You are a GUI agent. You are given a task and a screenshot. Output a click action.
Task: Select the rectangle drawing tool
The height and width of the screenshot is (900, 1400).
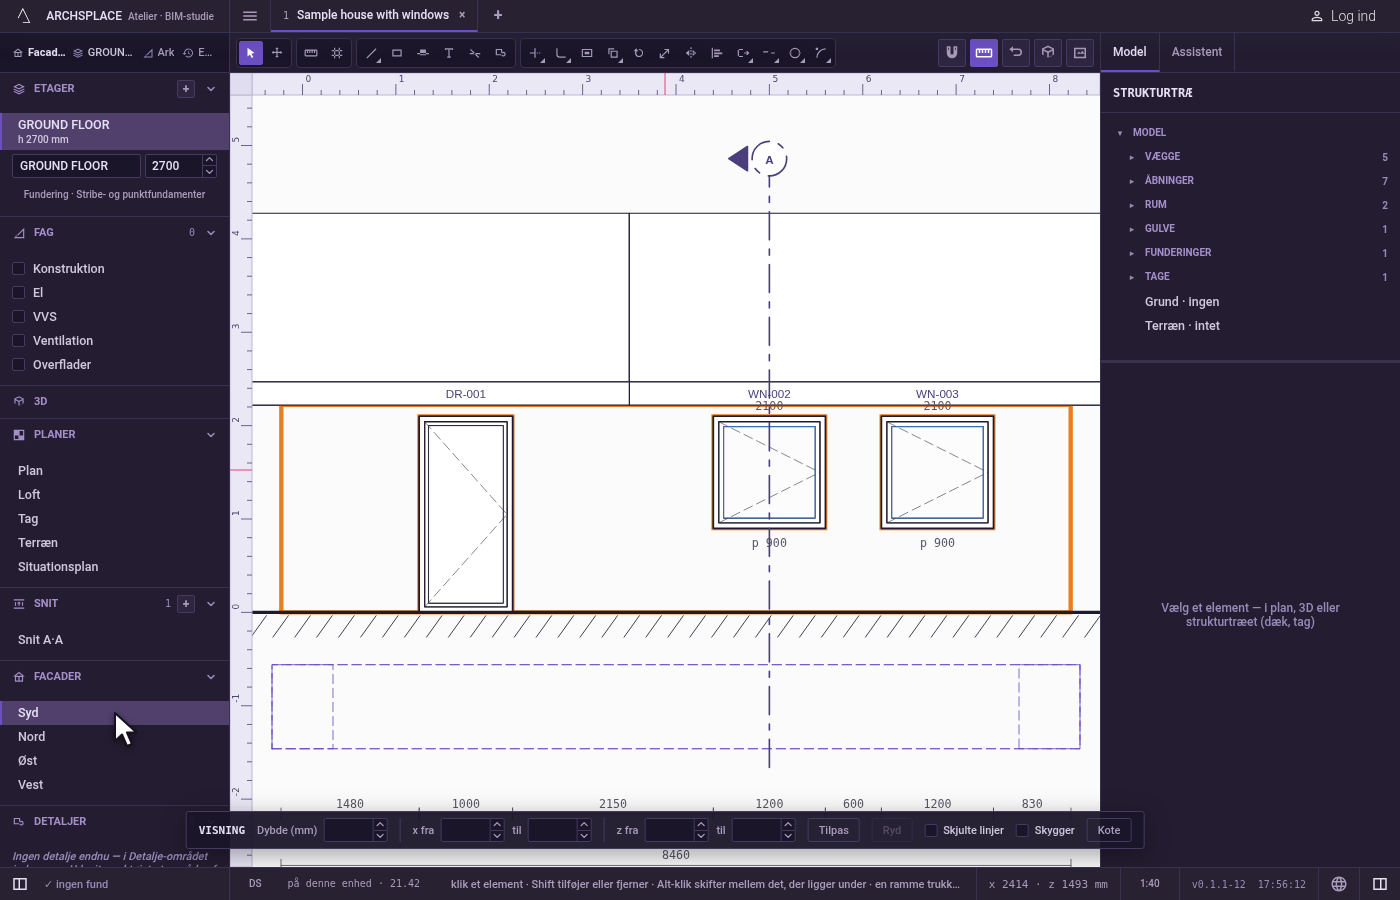point(397,53)
